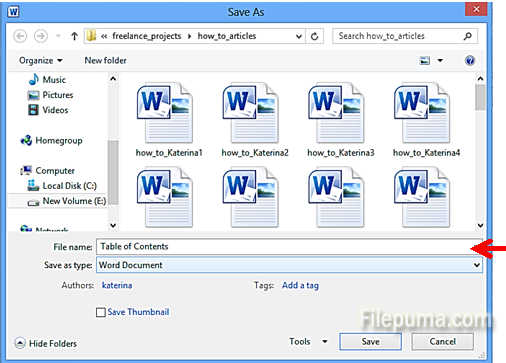
Task: Open recent locations dropdown arrow
Action: 58,36
